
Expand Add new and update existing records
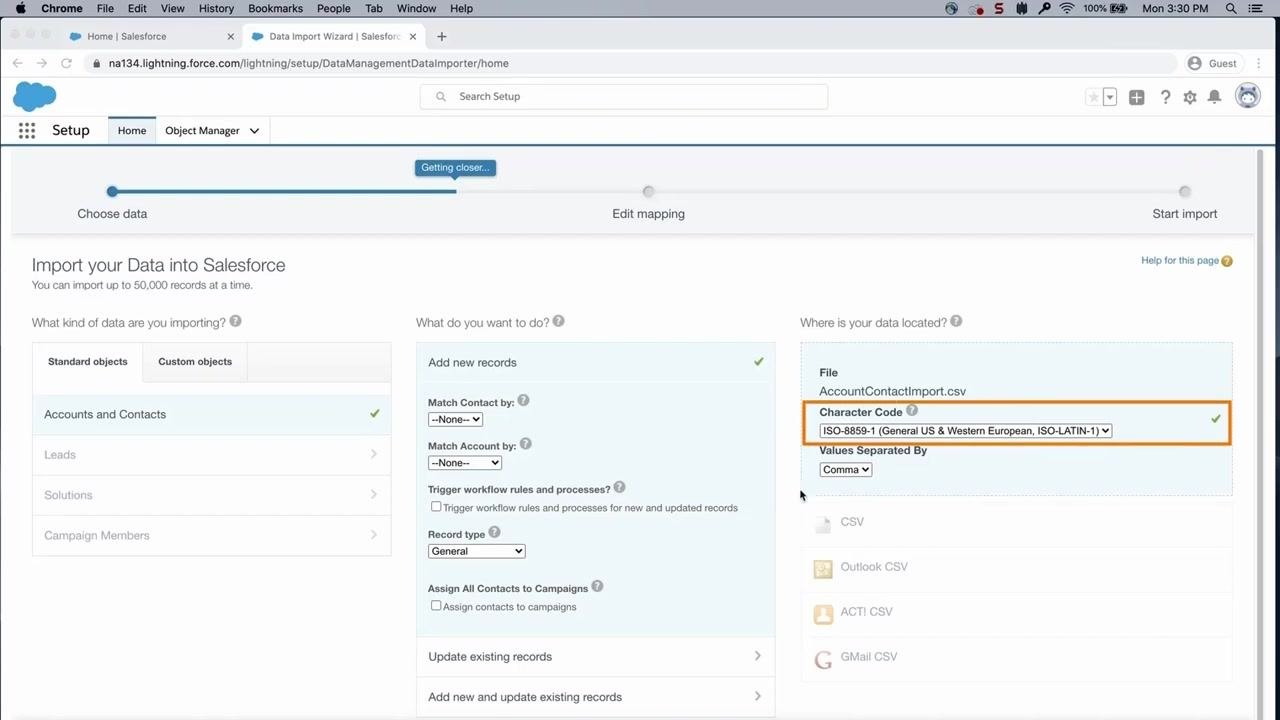(x=595, y=697)
